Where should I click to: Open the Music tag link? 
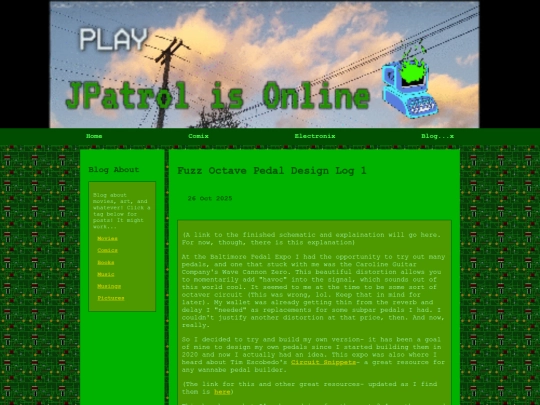point(106,274)
